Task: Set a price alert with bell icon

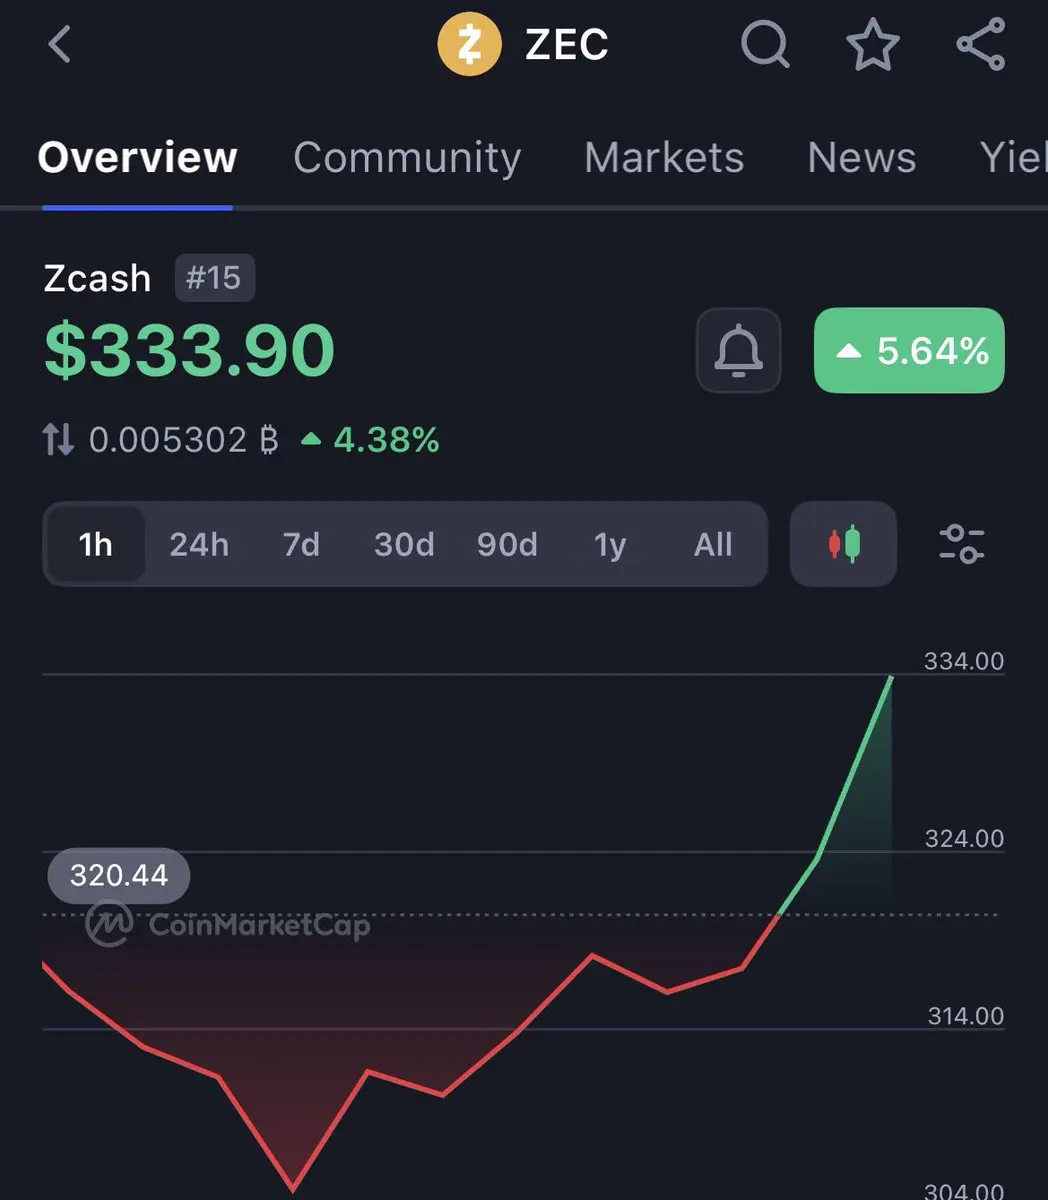Action: (x=738, y=350)
